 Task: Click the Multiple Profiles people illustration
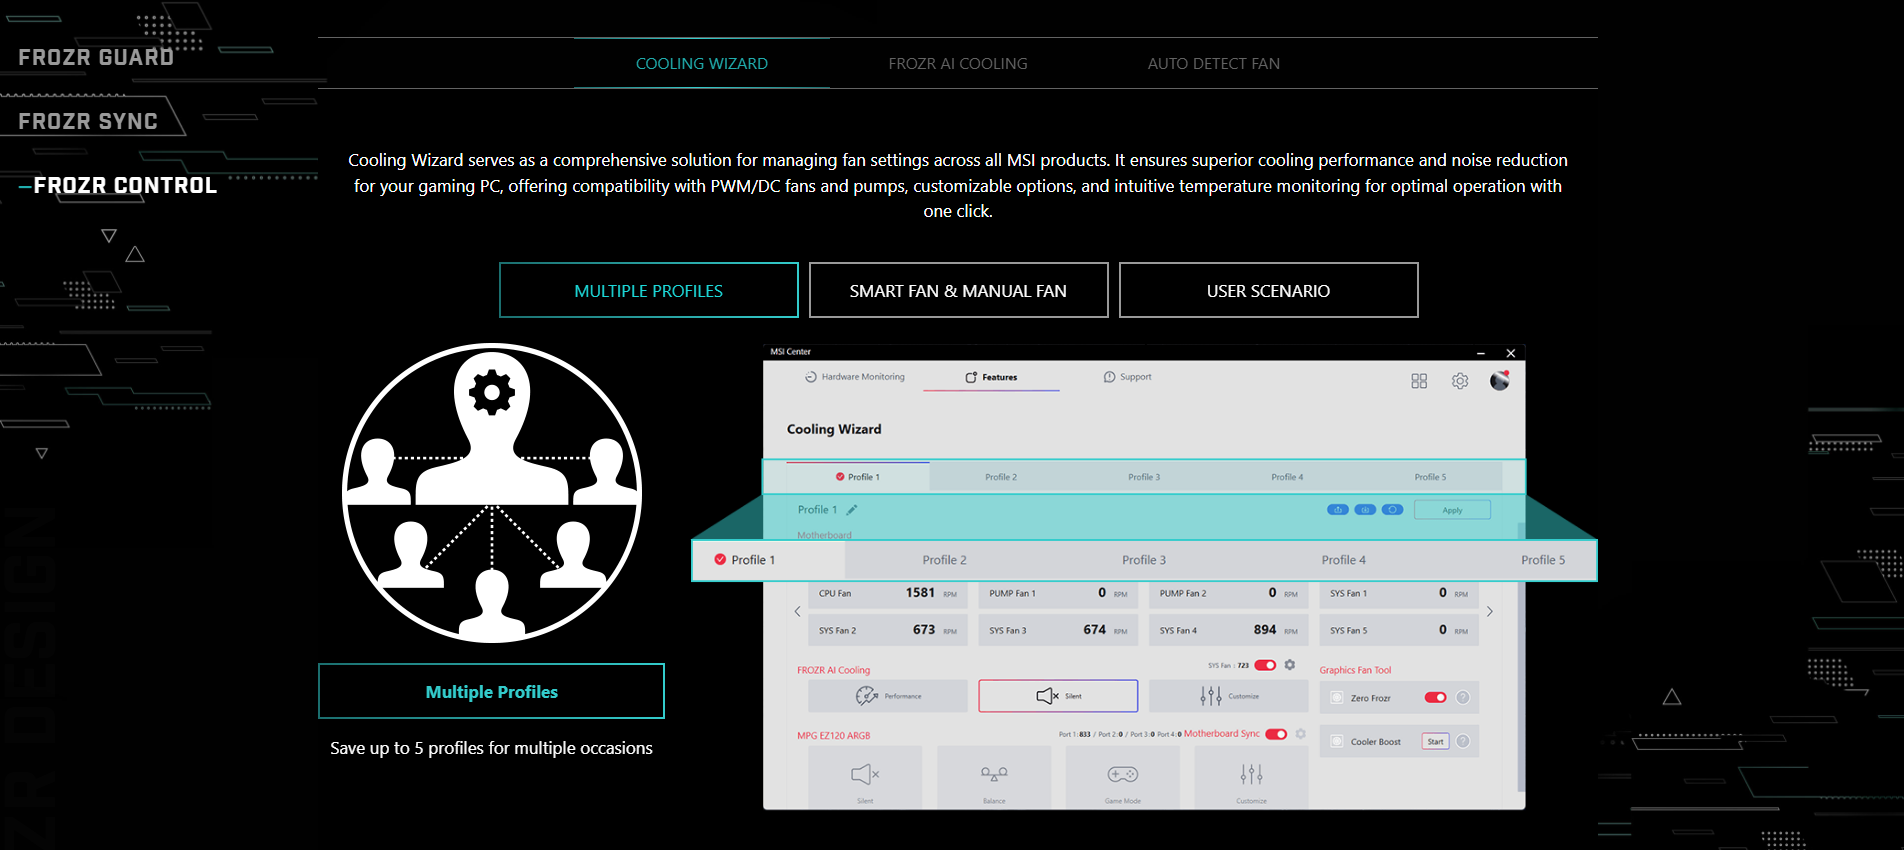click(492, 493)
